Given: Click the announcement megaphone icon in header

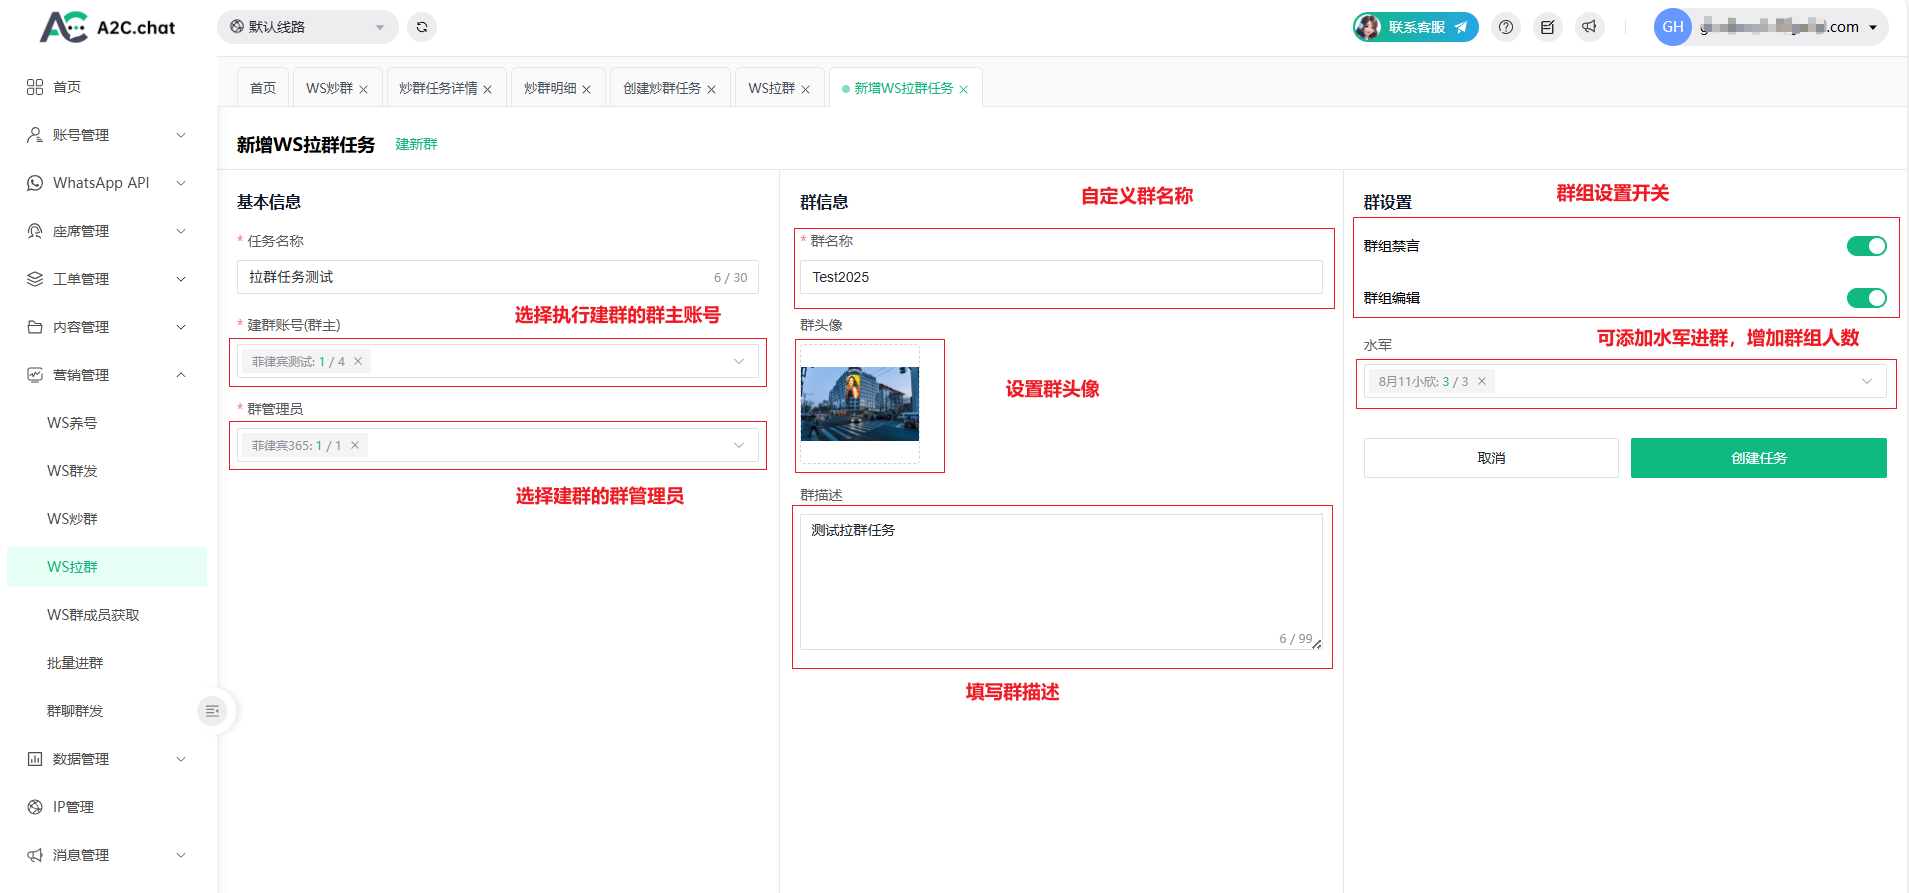Looking at the screenshot, I should (1589, 27).
